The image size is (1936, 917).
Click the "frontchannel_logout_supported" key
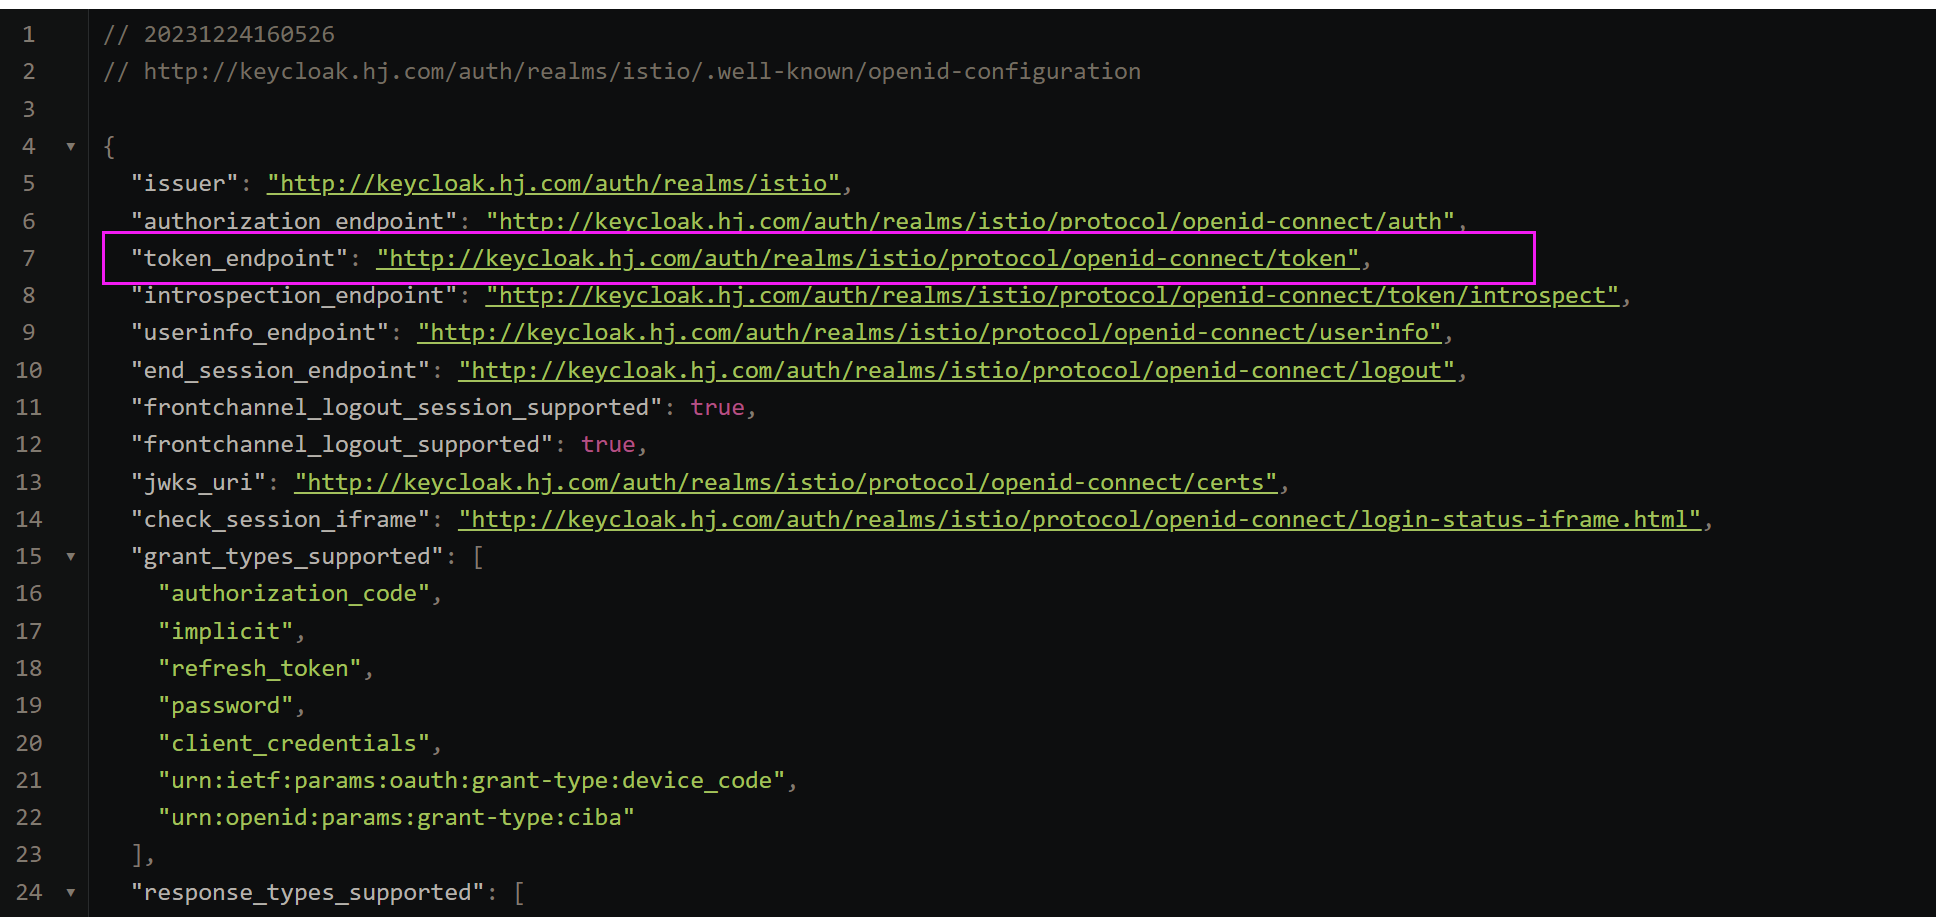pos(342,445)
